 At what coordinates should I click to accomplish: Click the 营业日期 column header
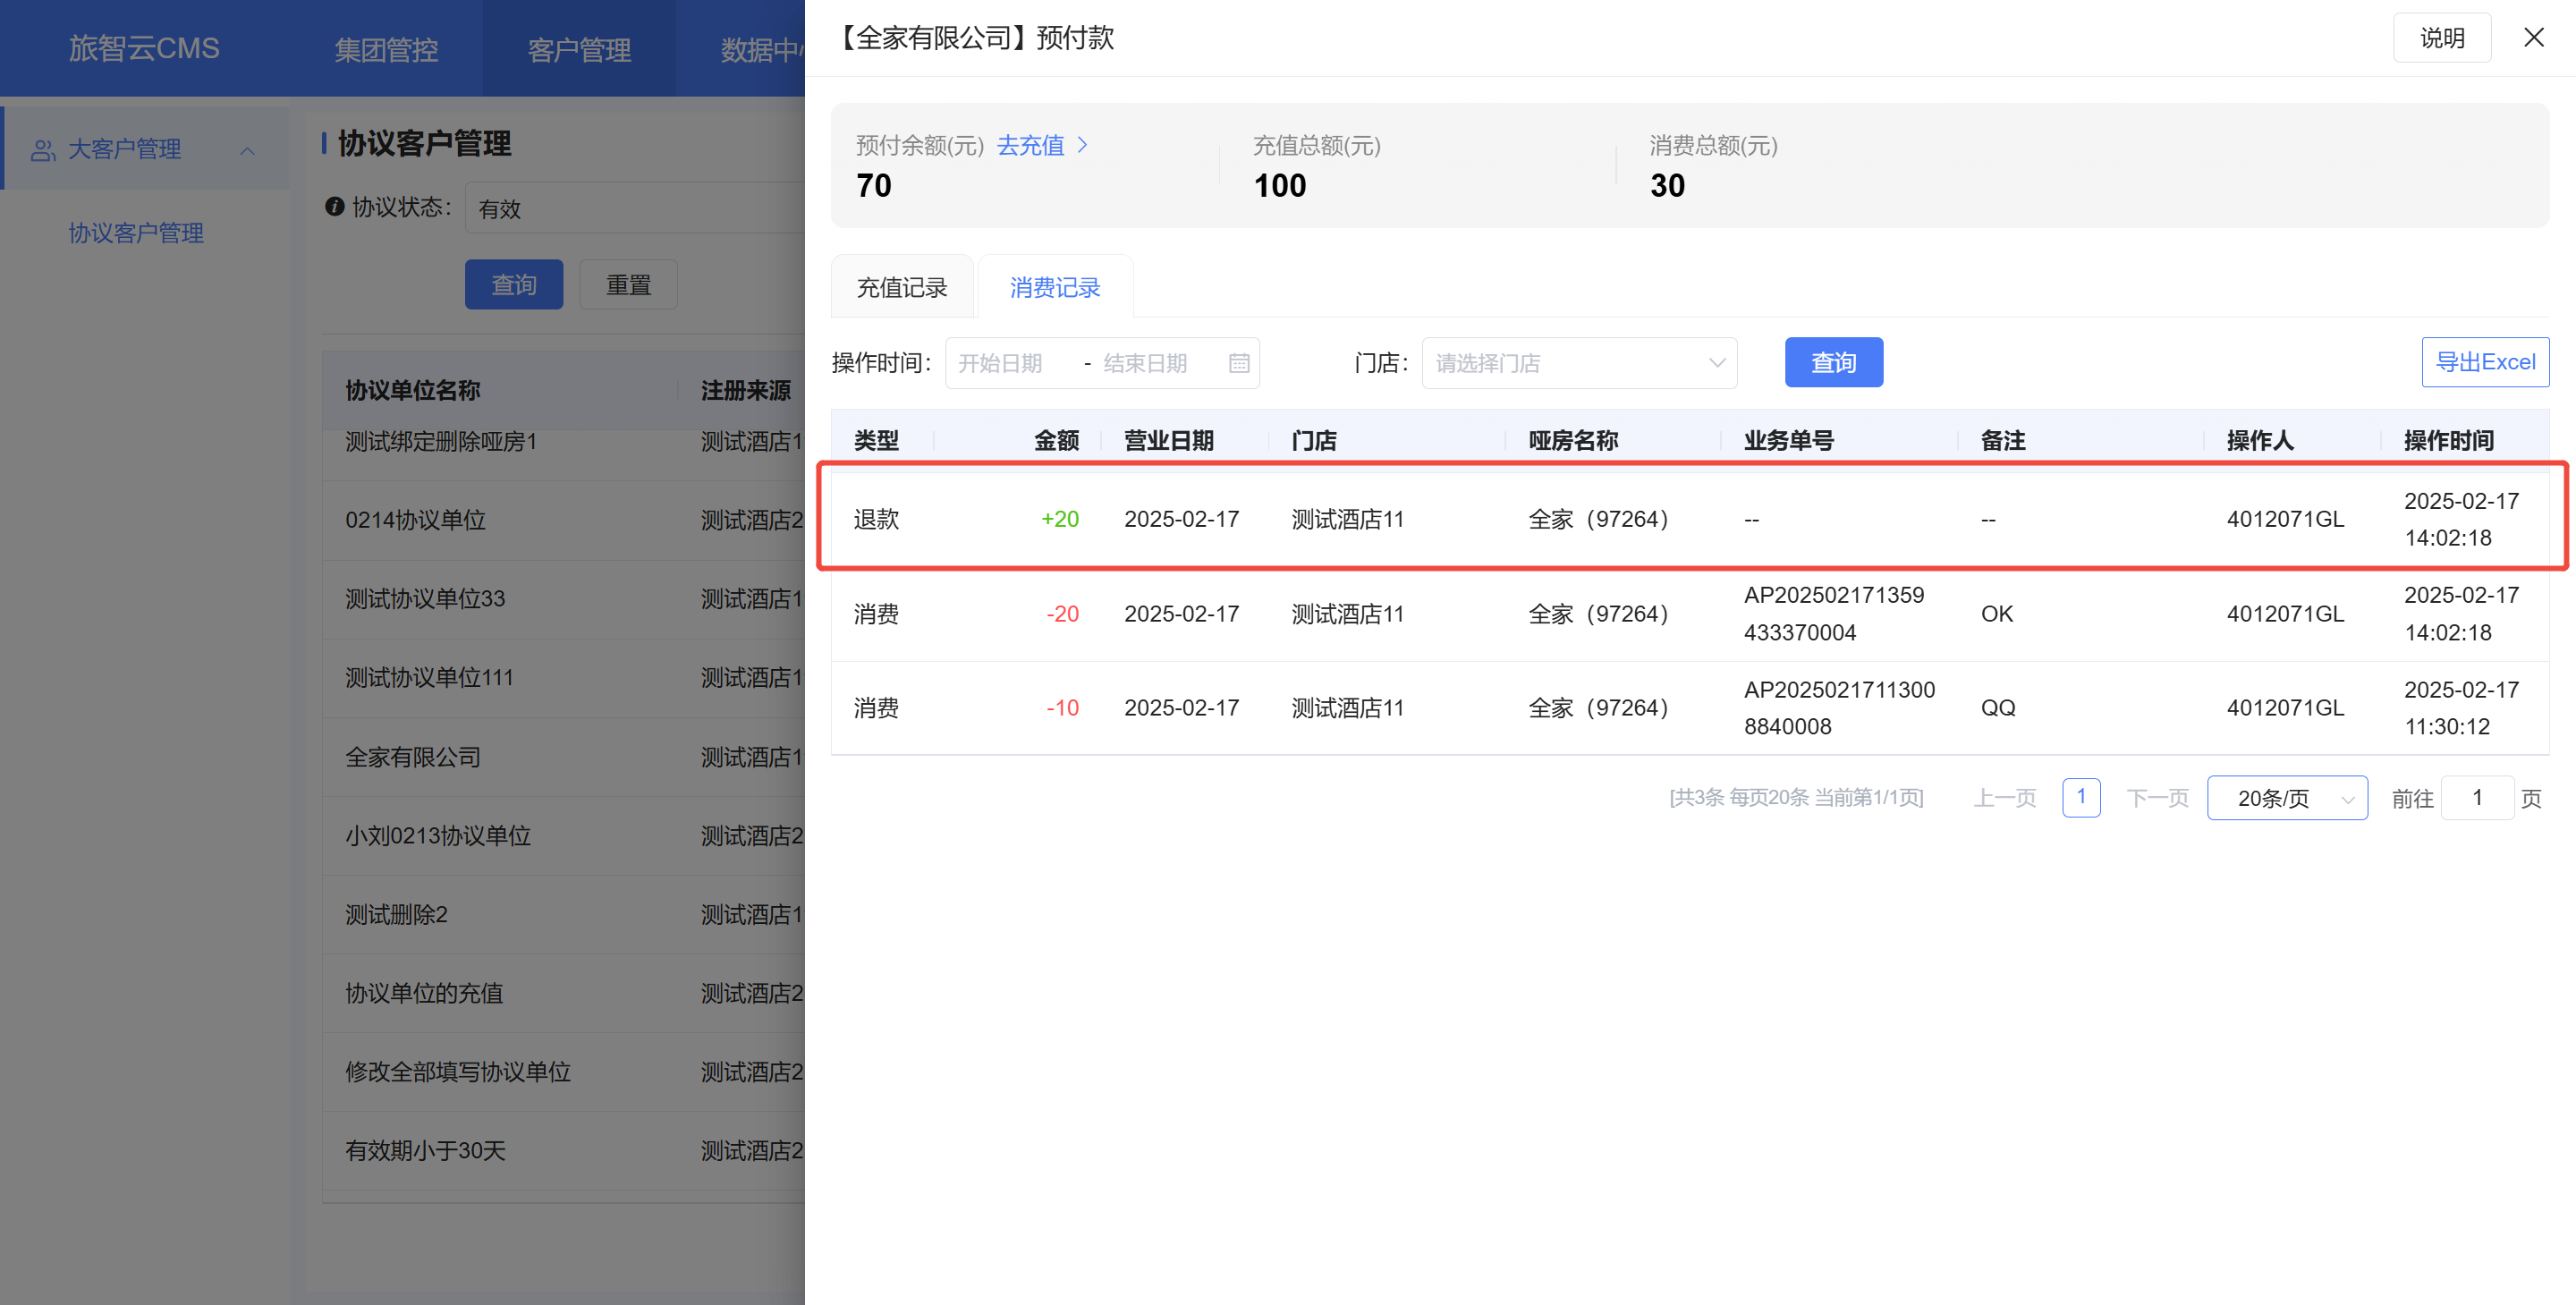coord(1168,440)
